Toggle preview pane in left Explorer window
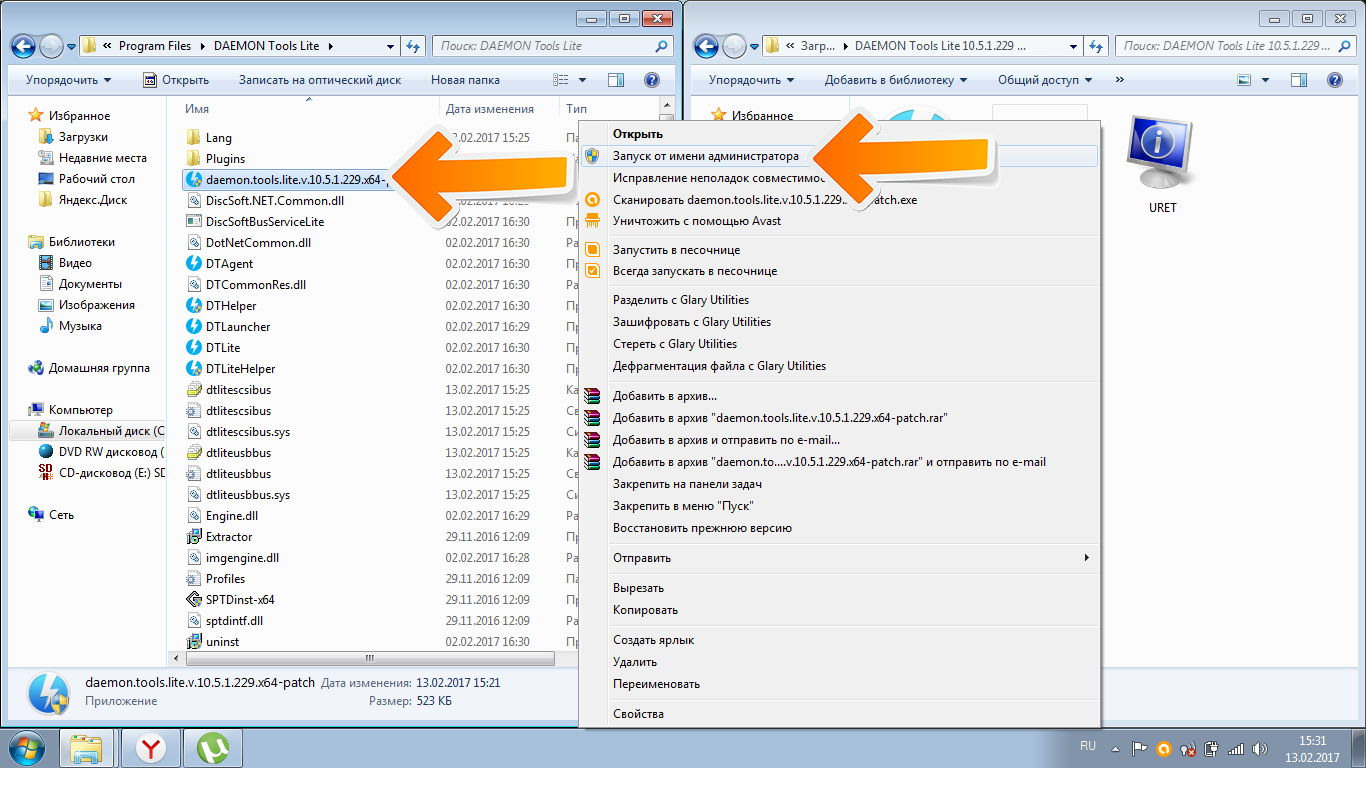This screenshot has height=809, width=1366. 616,80
